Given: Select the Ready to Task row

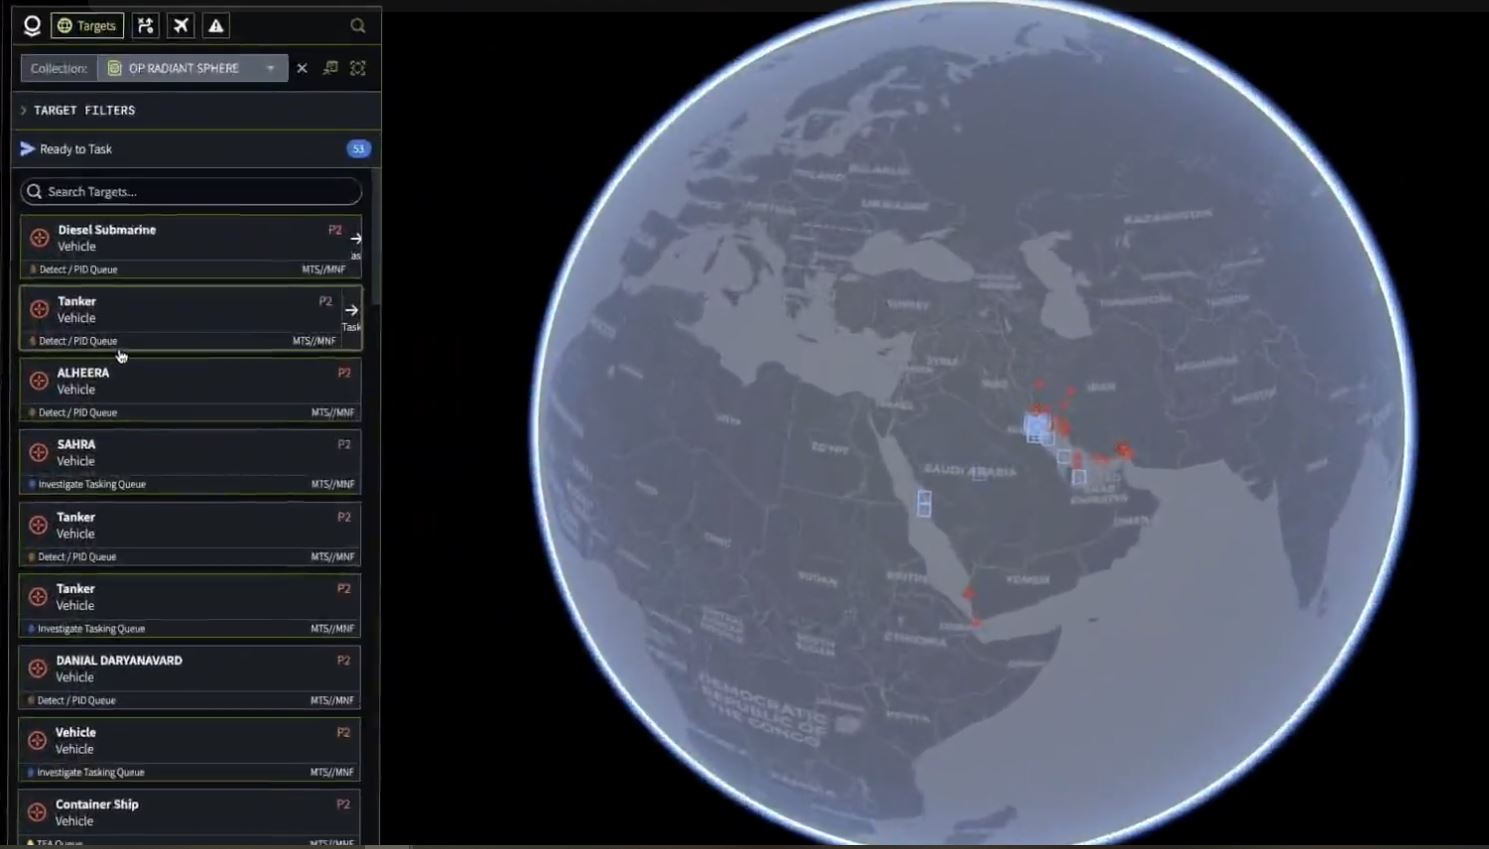Looking at the screenshot, I should (76, 149).
